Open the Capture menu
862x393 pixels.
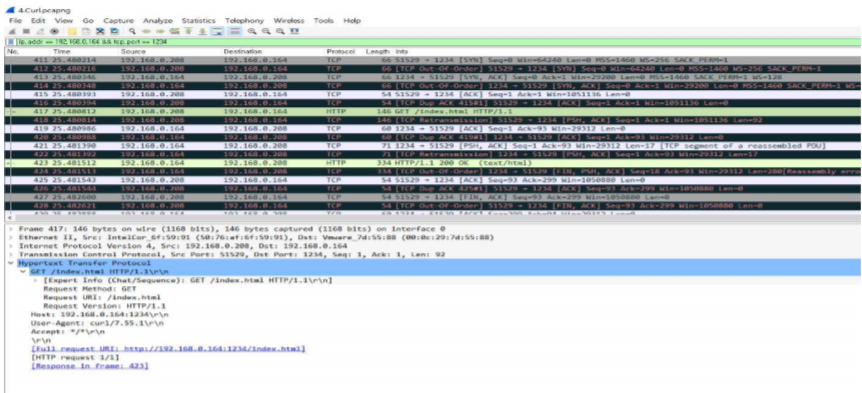pos(118,21)
